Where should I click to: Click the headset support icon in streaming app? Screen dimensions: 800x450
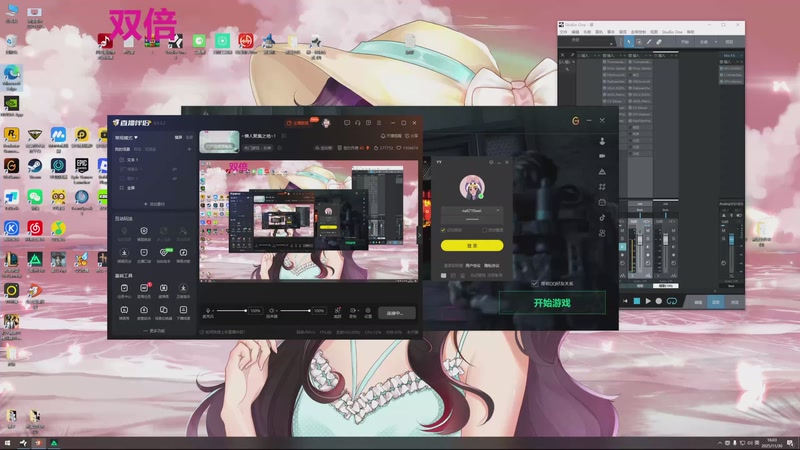pyautogui.click(x=358, y=123)
